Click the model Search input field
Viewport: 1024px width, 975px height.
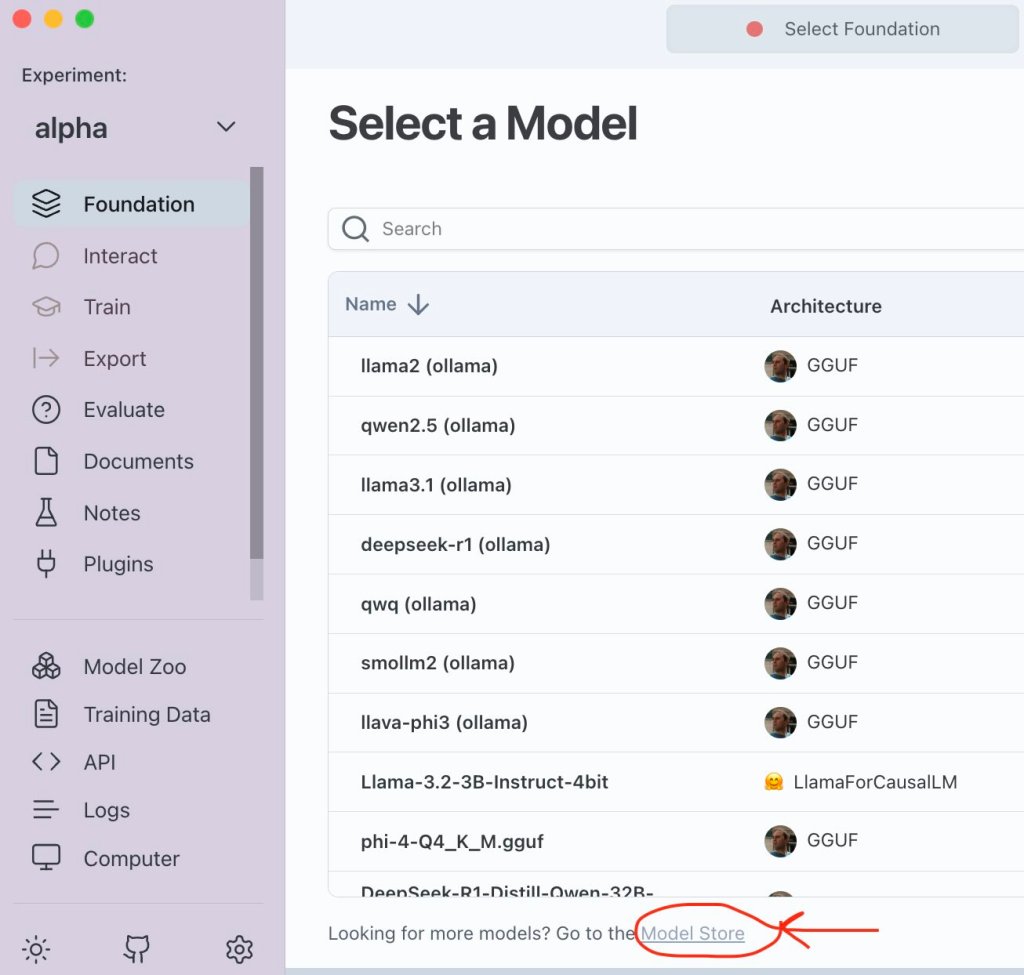pyautogui.click(x=680, y=229)
